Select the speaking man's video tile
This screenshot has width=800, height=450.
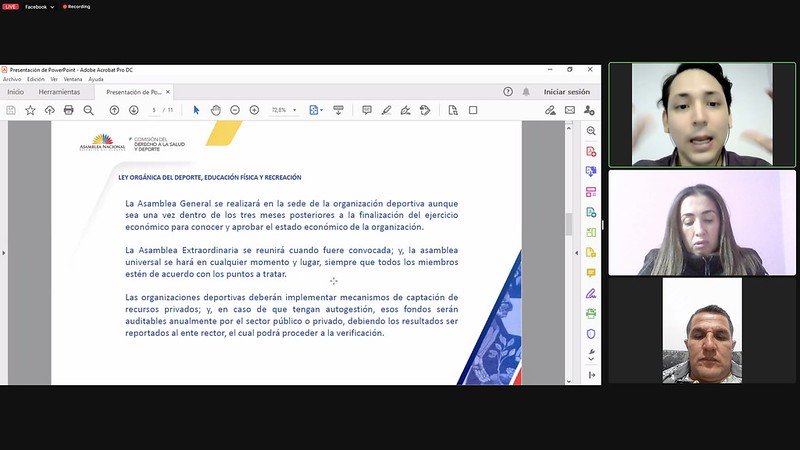[x=702, y=115]
